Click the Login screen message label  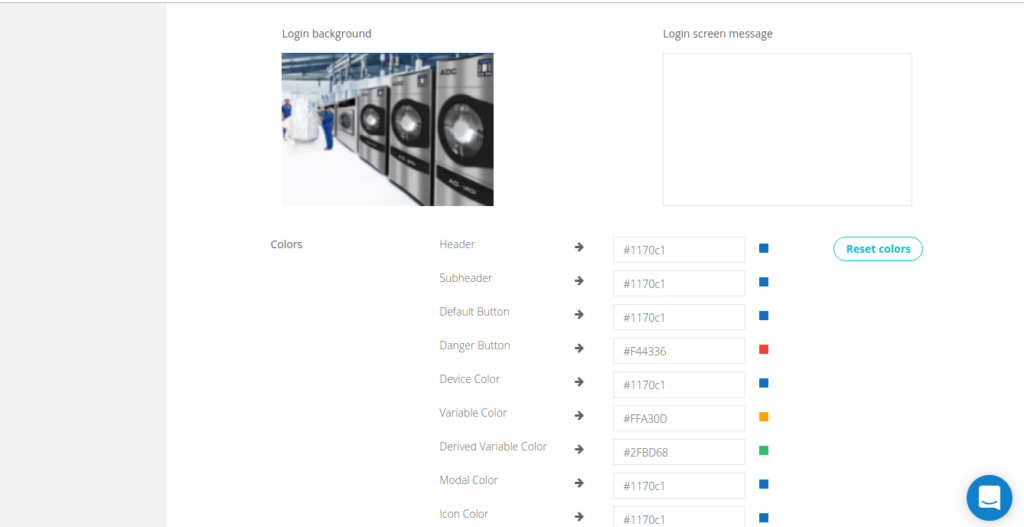pos(718,33)
